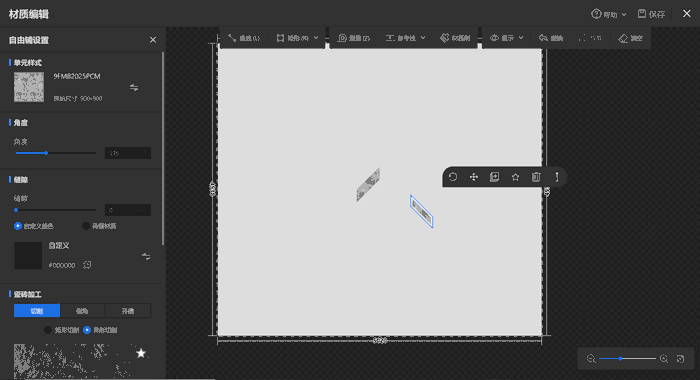This screenshot has width=700, height=380.
Task: Open the rectangle tool dropdown arrow
Action: tap(316, 38)
